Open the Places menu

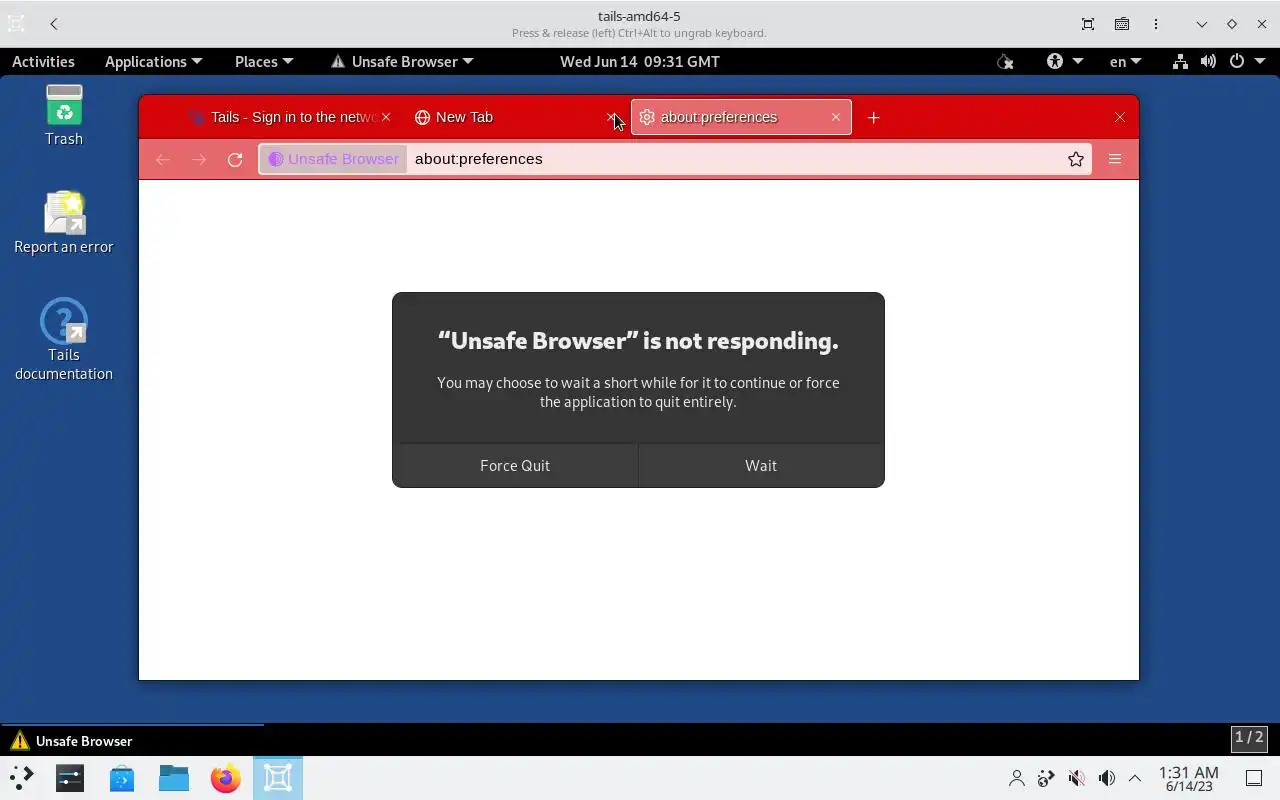264,61
